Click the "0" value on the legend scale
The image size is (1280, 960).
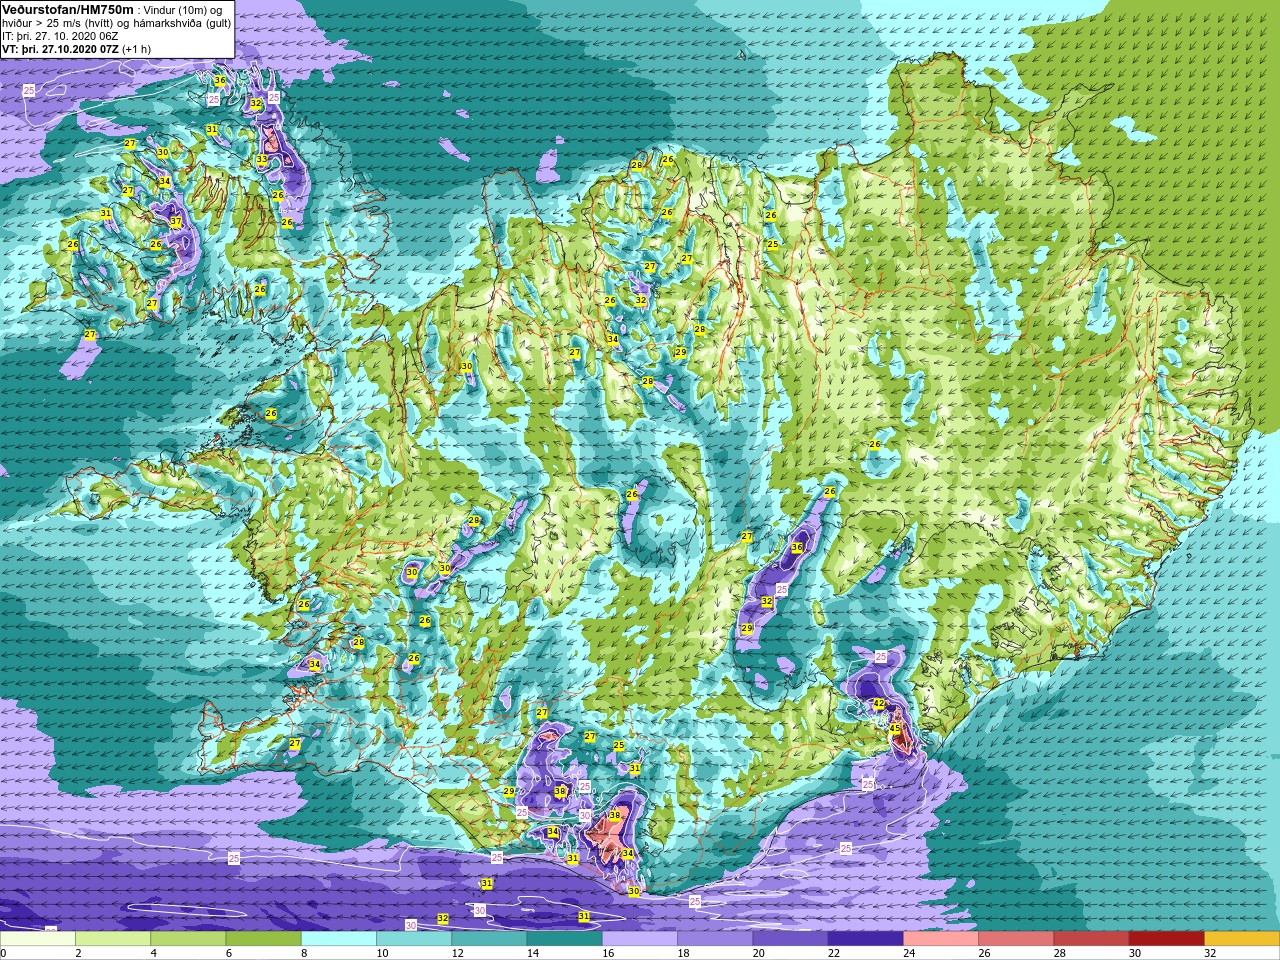tap(3, 953)
